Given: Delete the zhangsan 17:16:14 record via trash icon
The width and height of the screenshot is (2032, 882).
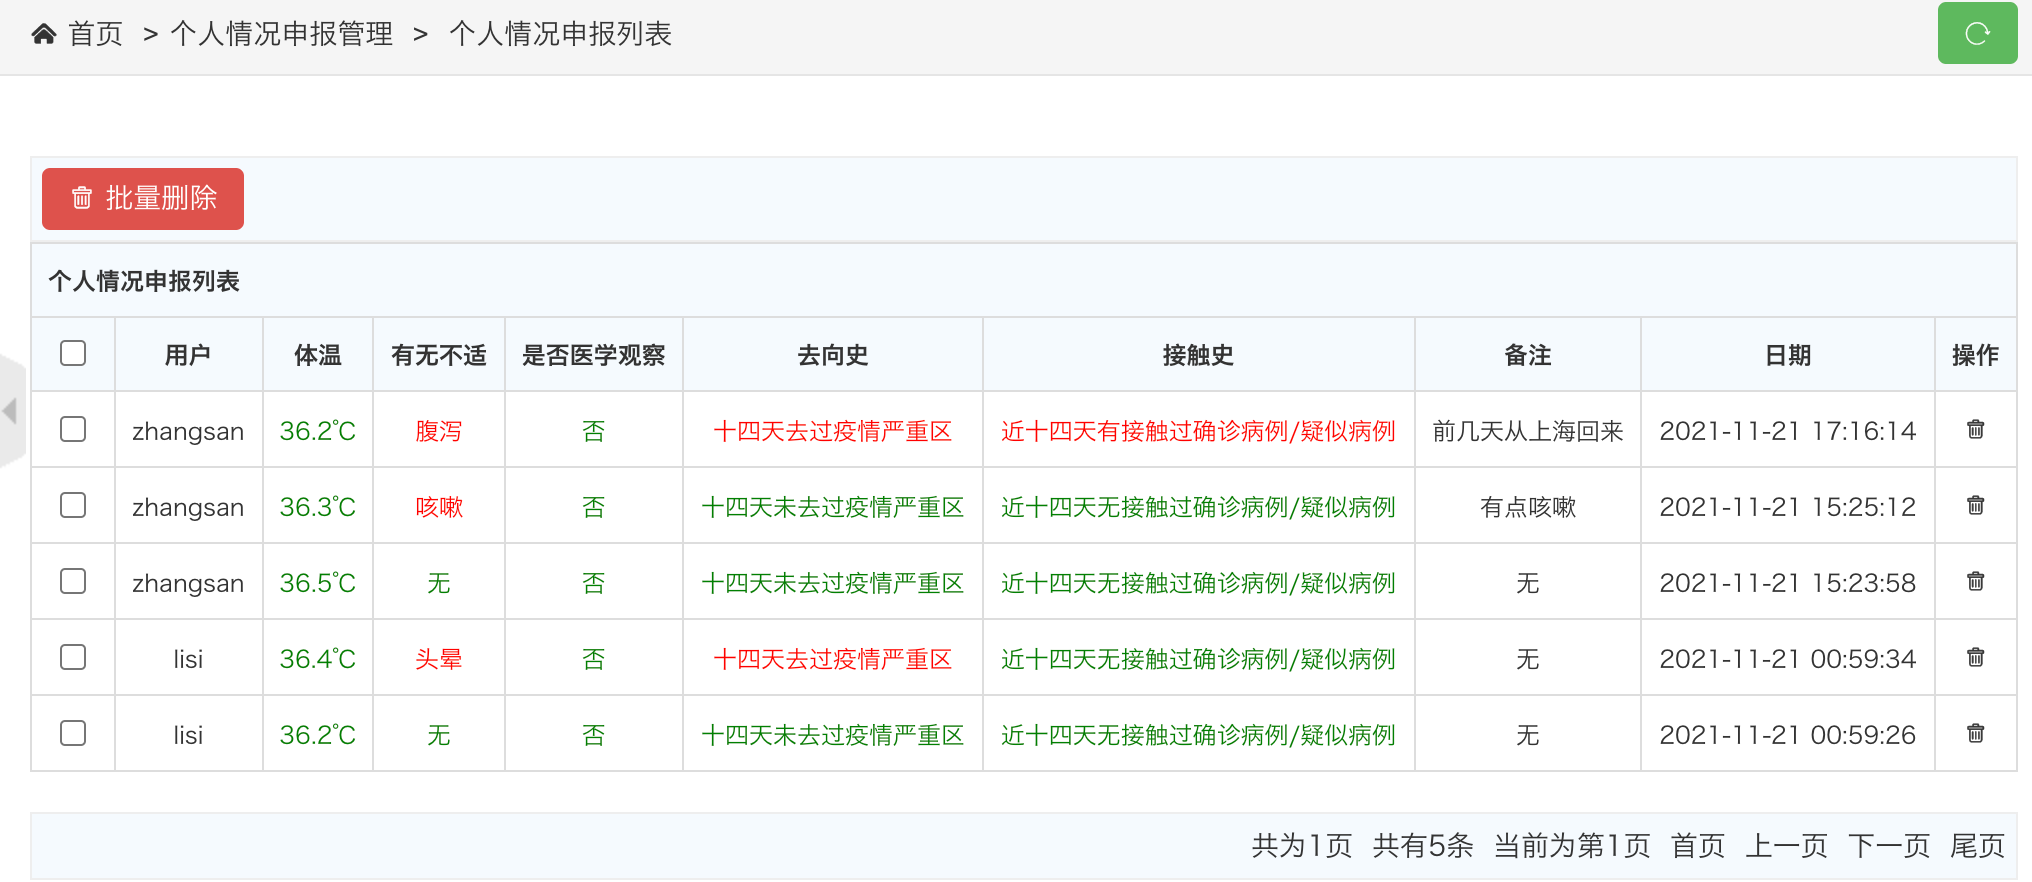Looking at the screenshot, I should (x=1976, y=429).
